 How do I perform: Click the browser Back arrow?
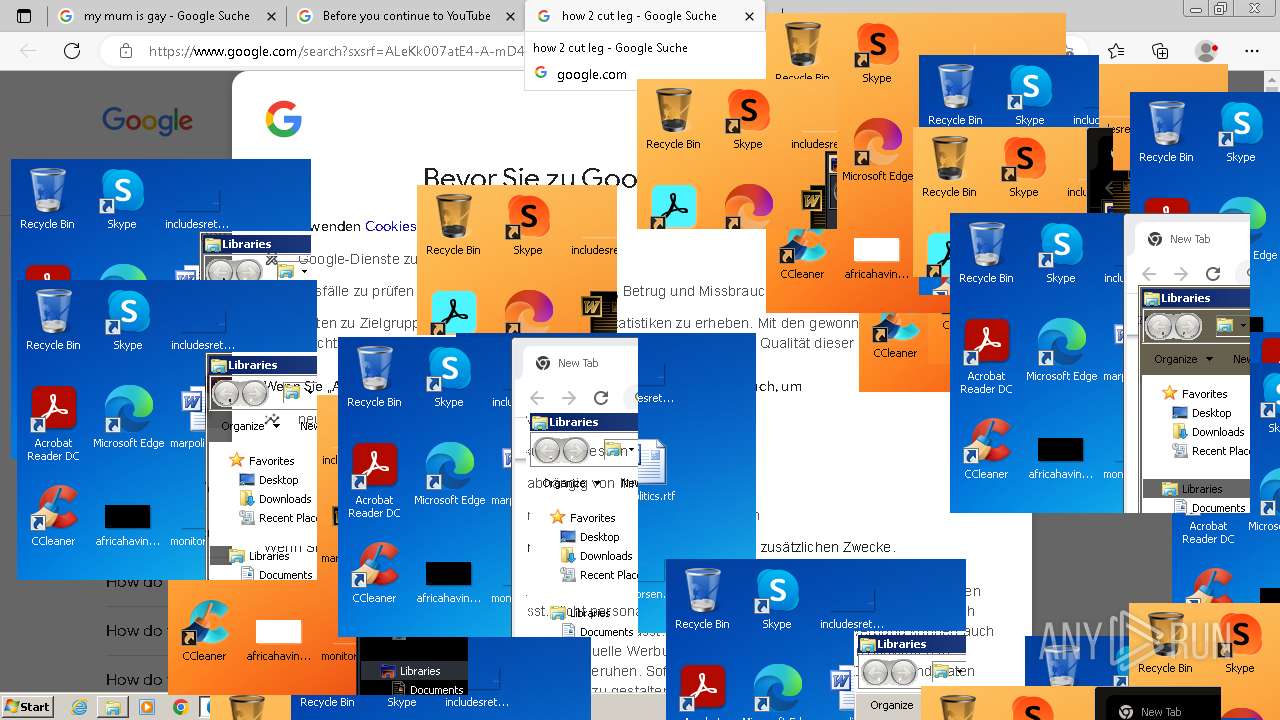point(28,50)
